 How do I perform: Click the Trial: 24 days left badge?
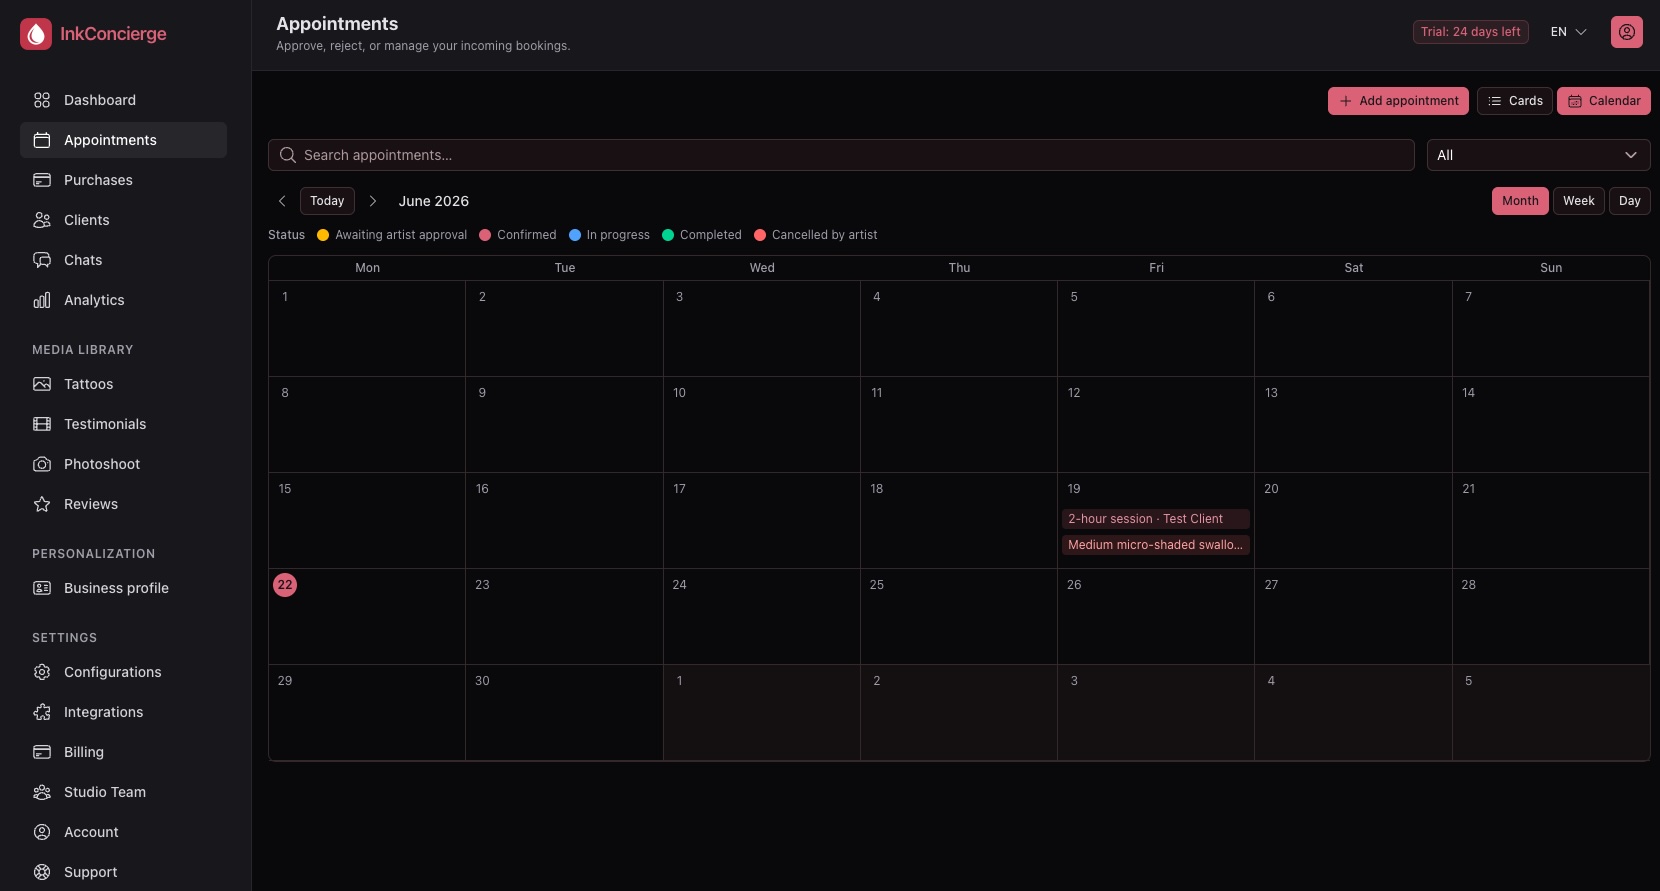click(x=1471, y=32)
